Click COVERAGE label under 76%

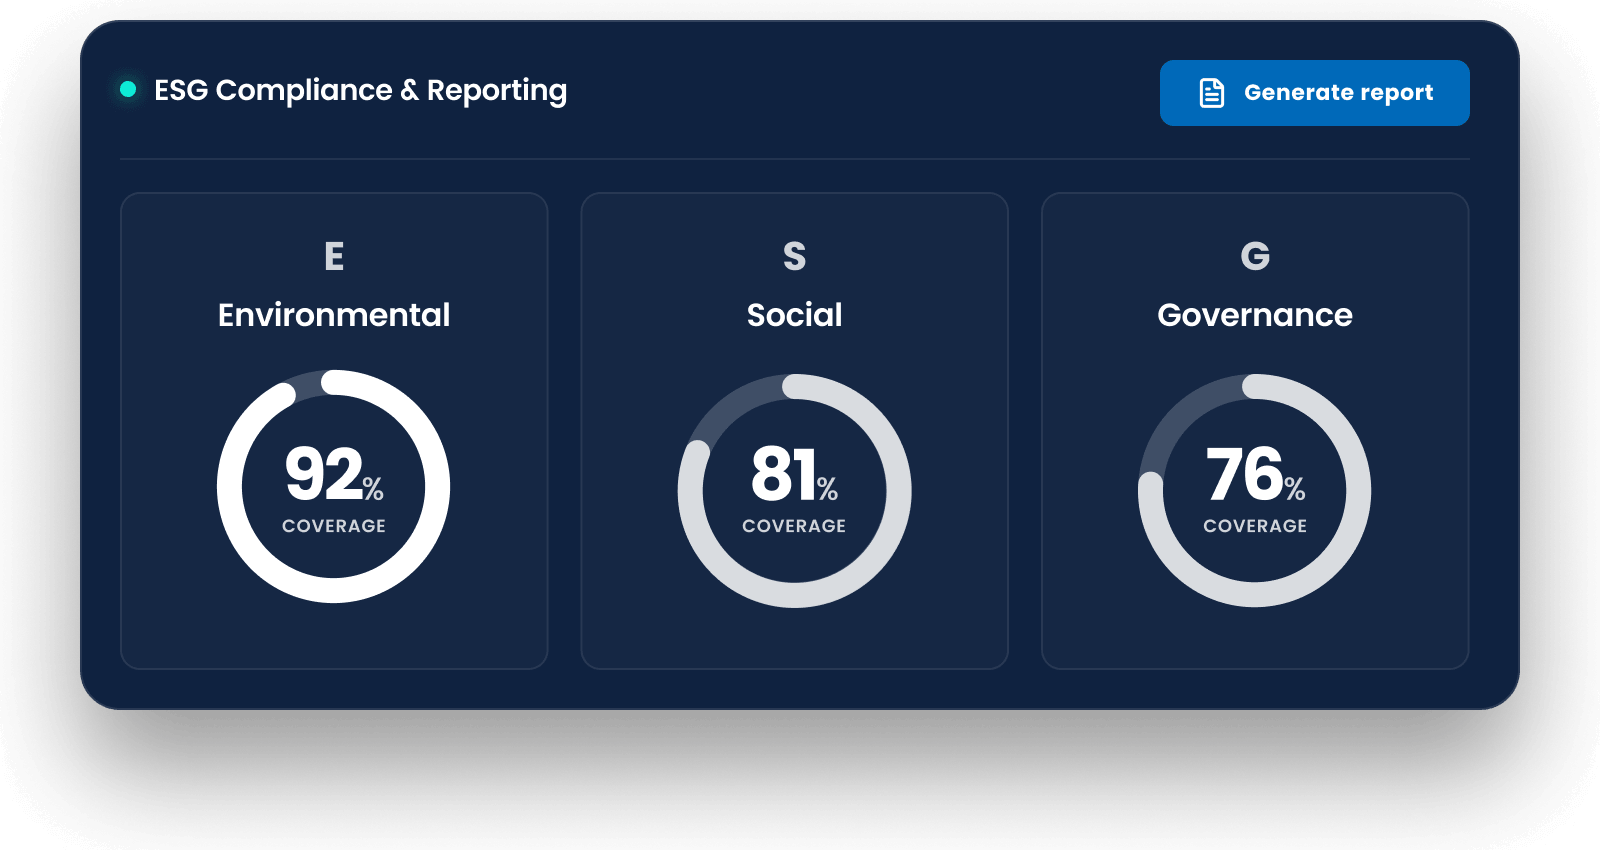(1255, 526)
